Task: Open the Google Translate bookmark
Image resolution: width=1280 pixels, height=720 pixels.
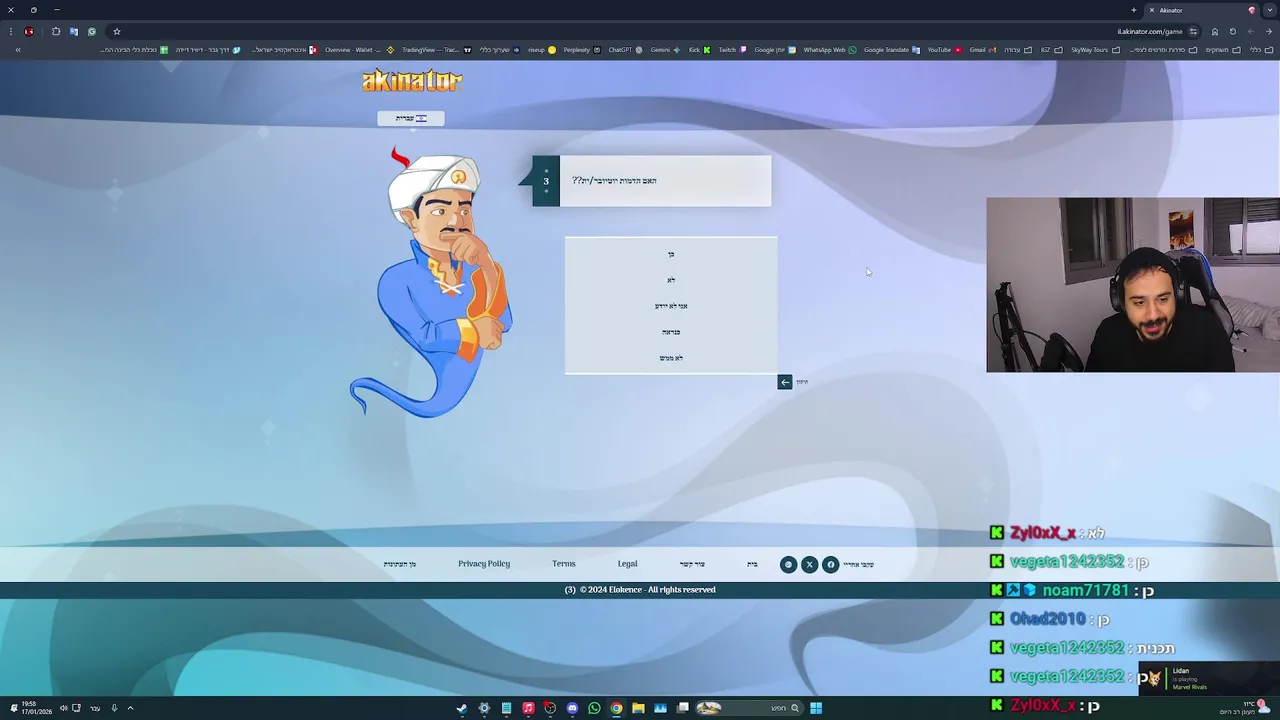Action: [x=892, y=49]
